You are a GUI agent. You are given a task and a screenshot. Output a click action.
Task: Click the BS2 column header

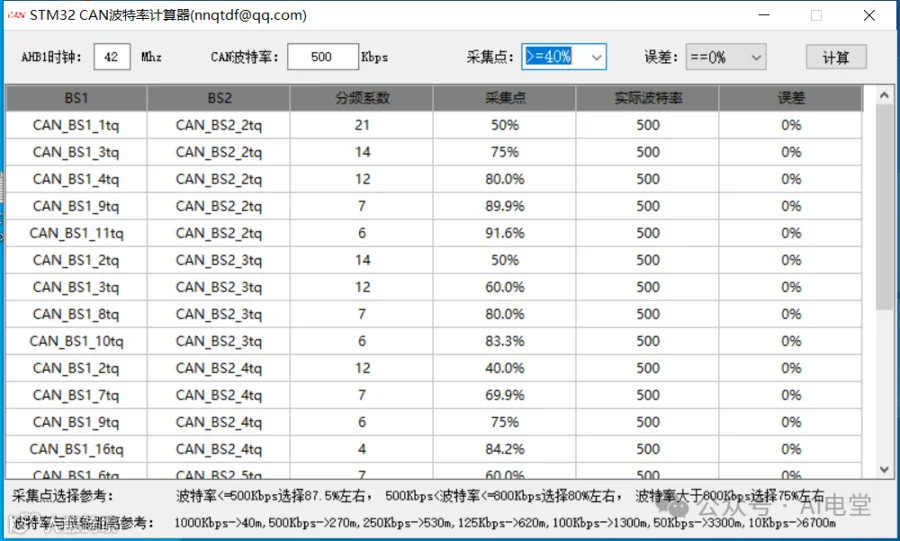pyautogui.click(x=219, y=98)
